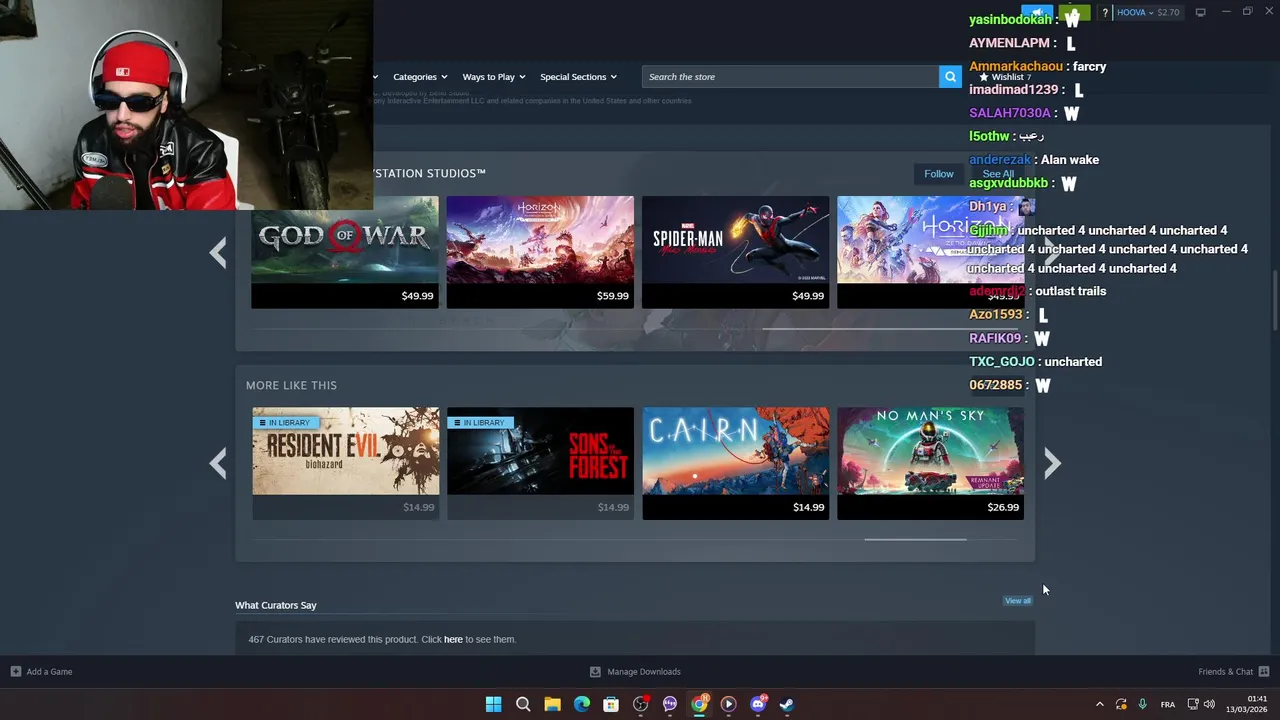This screenshot has height=720, width=1280.
Task: Open Steam announcements megaphone button
Action: (1036, 13)
